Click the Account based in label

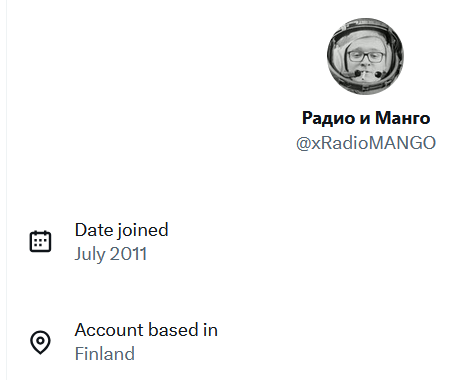pos(146,330)
